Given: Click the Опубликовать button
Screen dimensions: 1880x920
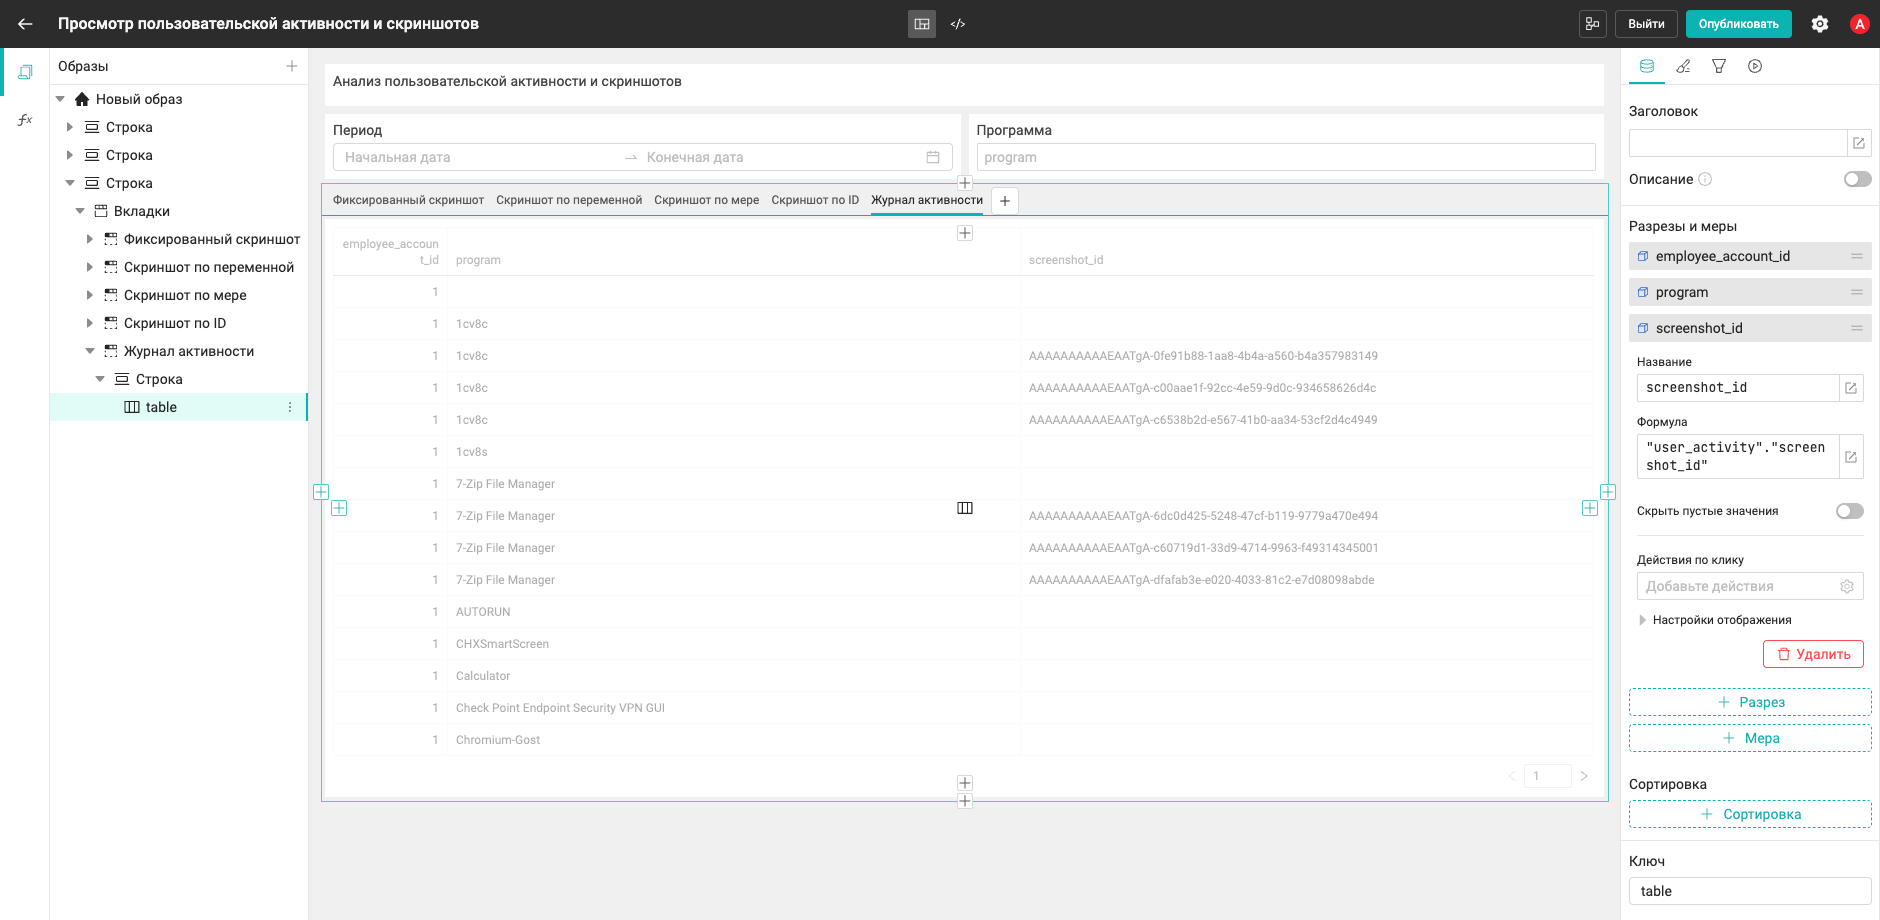Looking at the screenshot, I should click(1738, 24).
